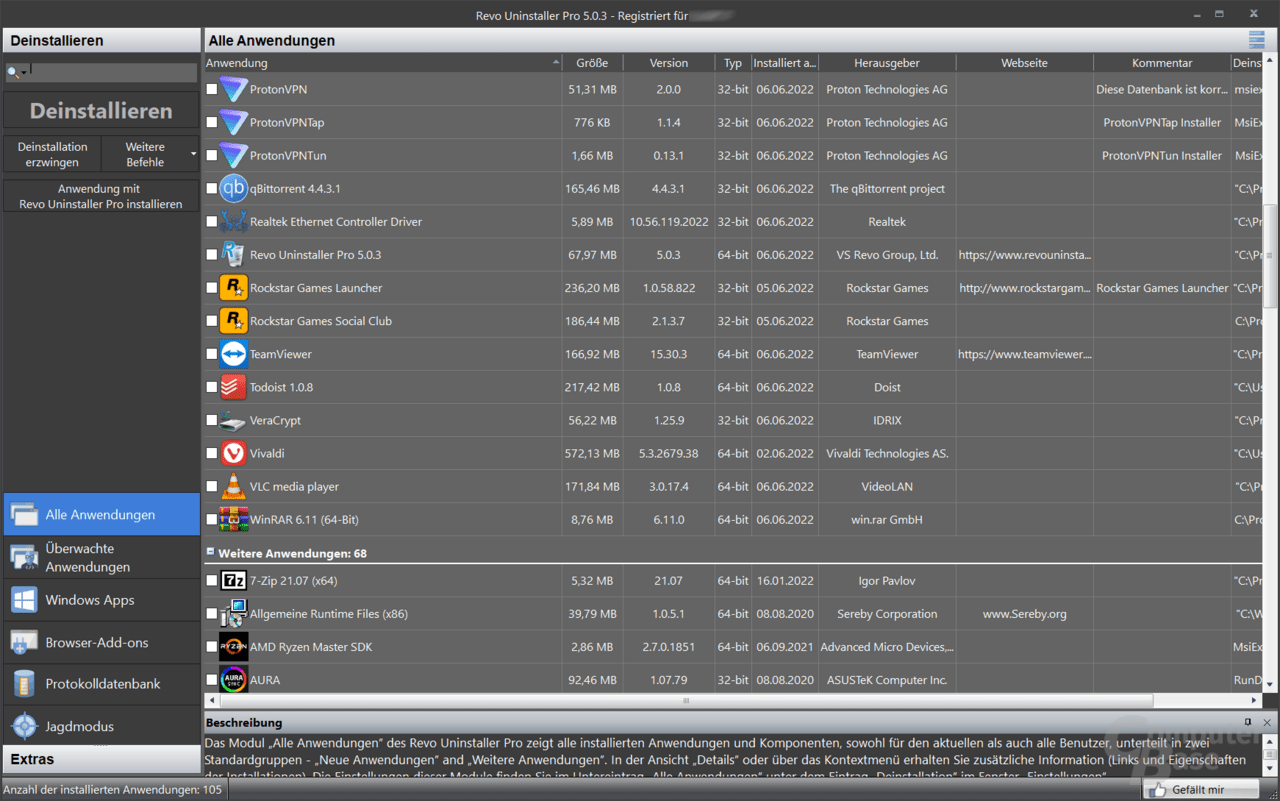Image resolution: width=1280 pixels, height=801 pixels.
Task: Collapse the Weitere Anwendungen group
Action: click(210, 552)
